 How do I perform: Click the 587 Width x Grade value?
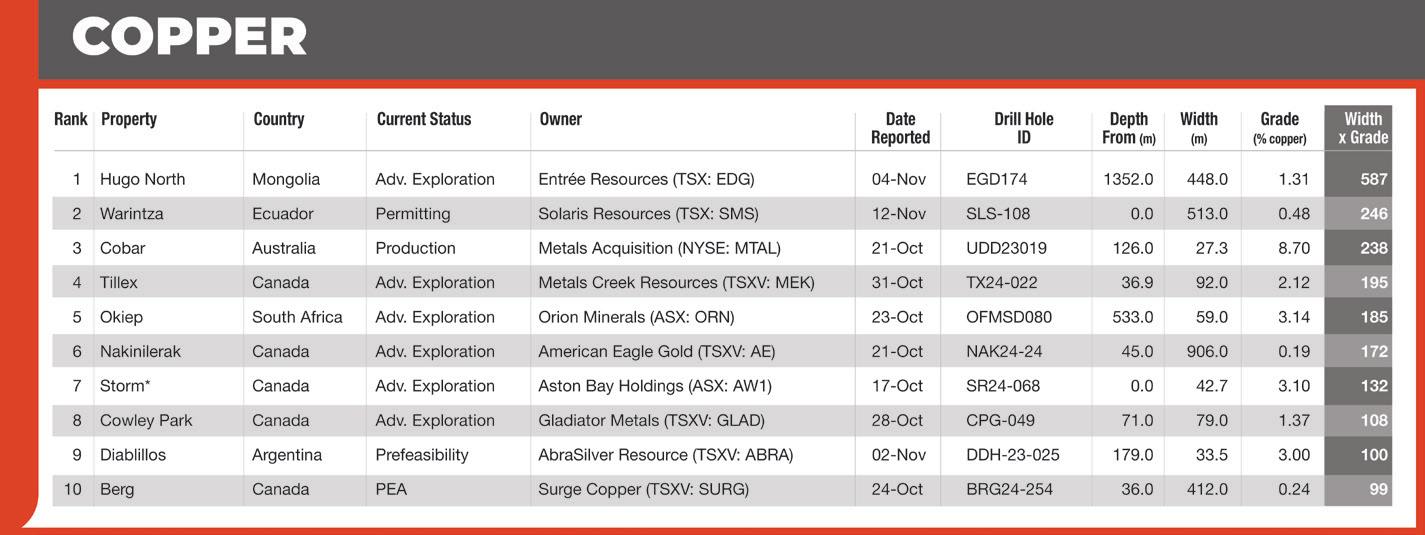coord(1374,180)
